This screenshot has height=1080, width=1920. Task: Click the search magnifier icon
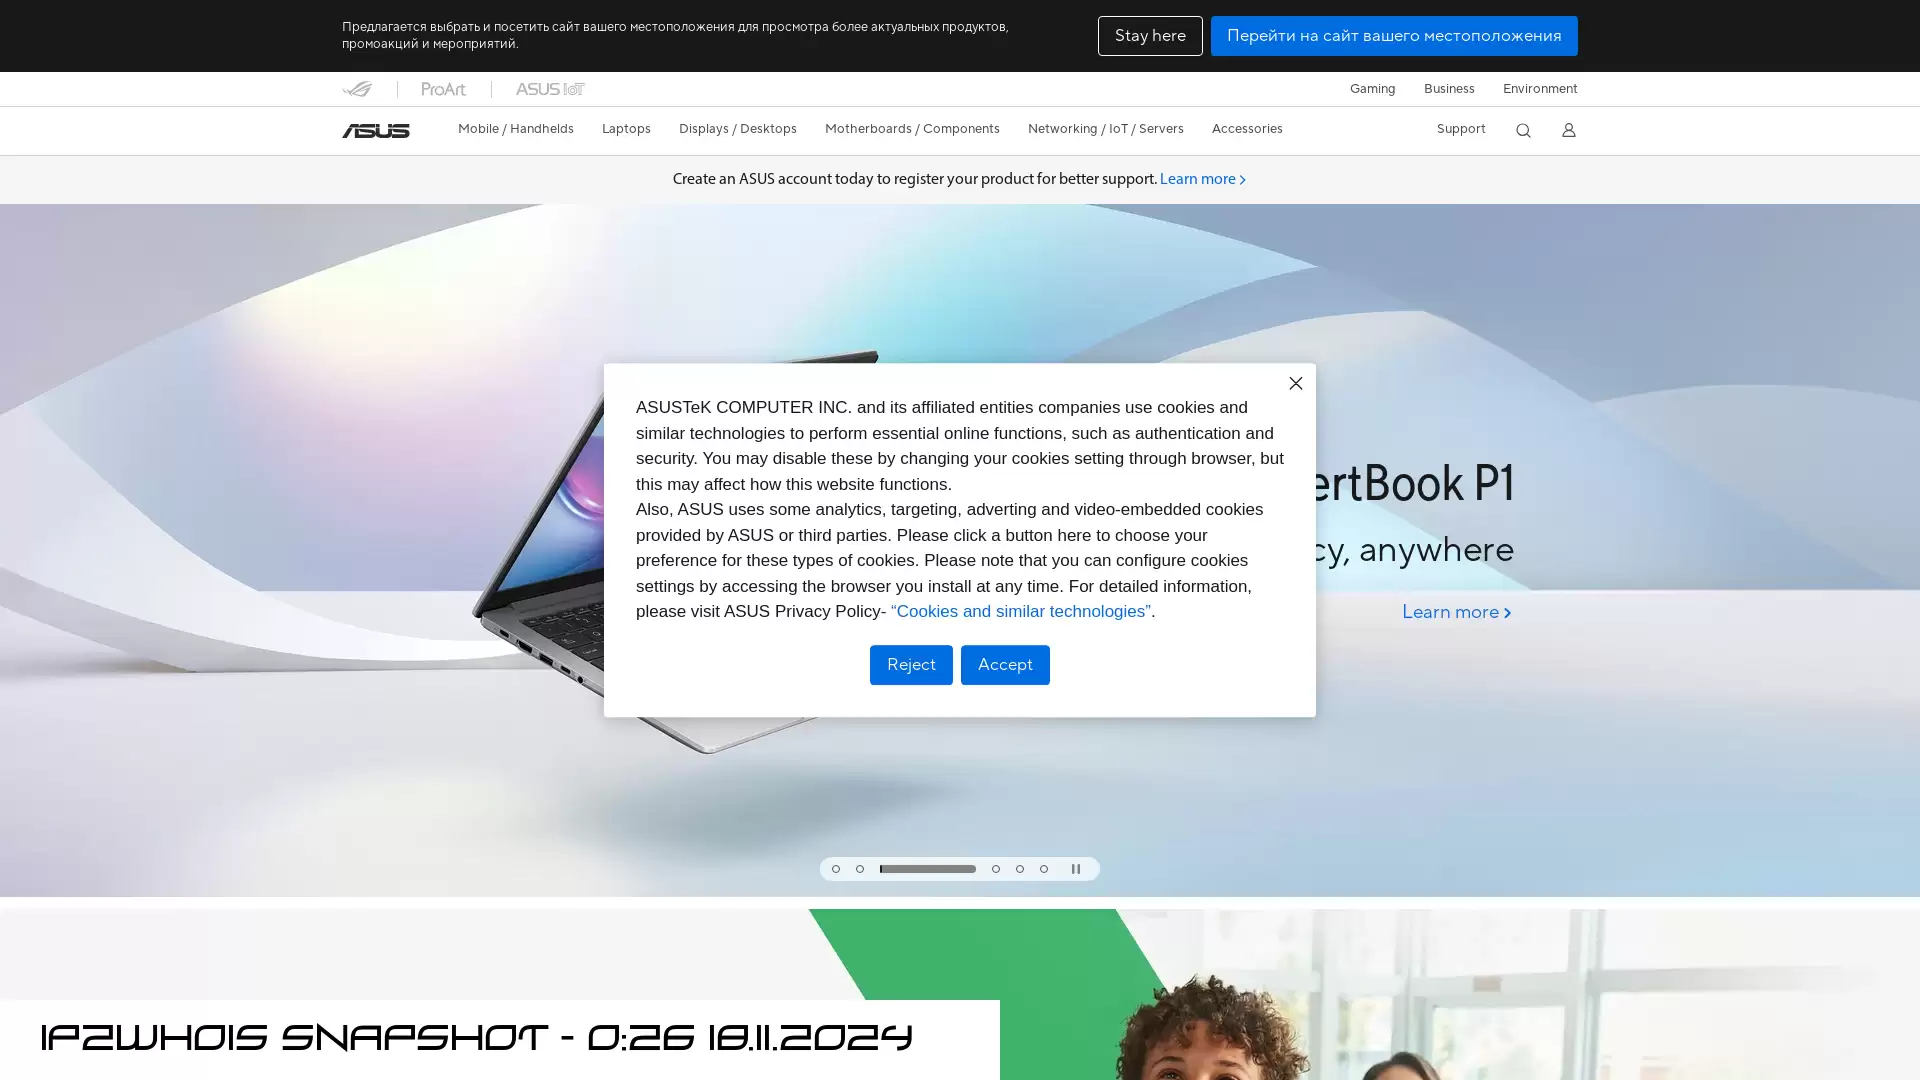tap(1523, 129)
